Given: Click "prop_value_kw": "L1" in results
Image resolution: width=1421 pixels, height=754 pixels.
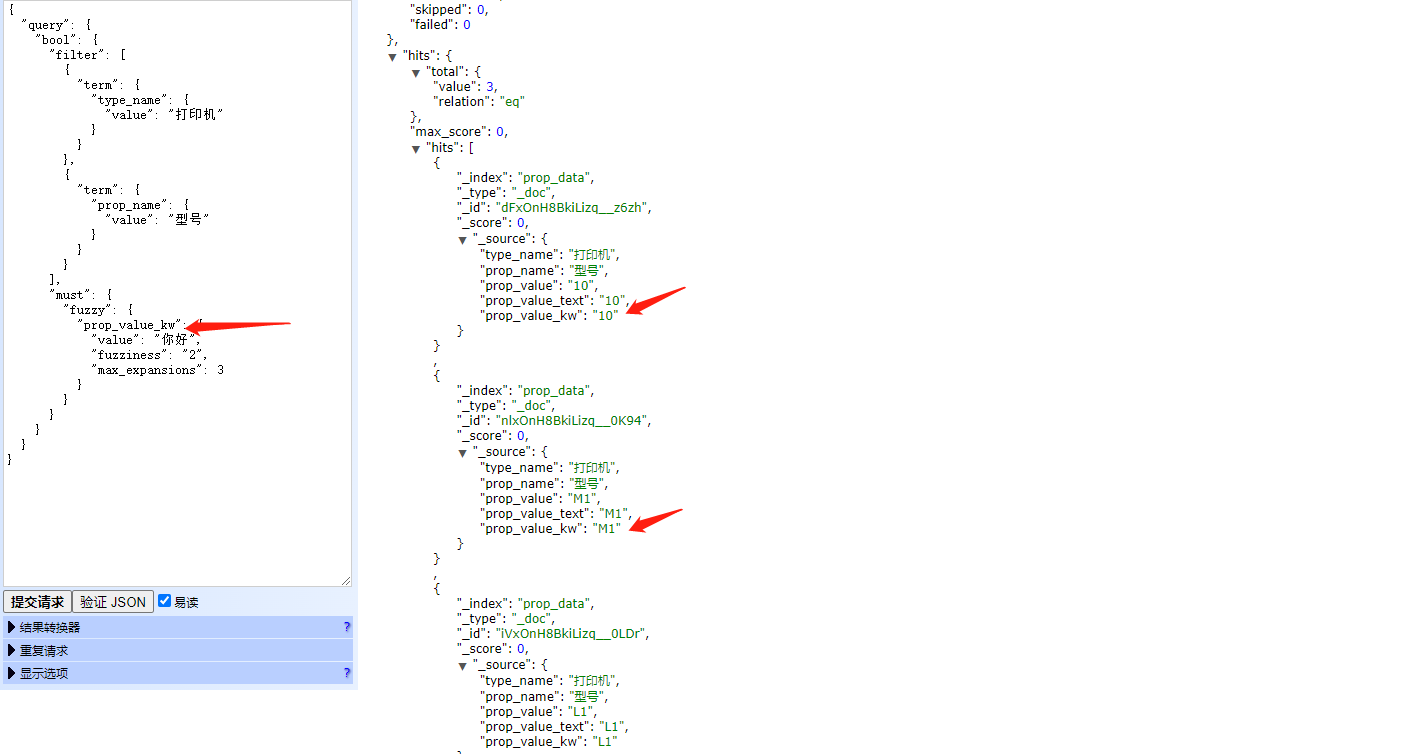Looking at the screenshot, I should pos(550,742).
